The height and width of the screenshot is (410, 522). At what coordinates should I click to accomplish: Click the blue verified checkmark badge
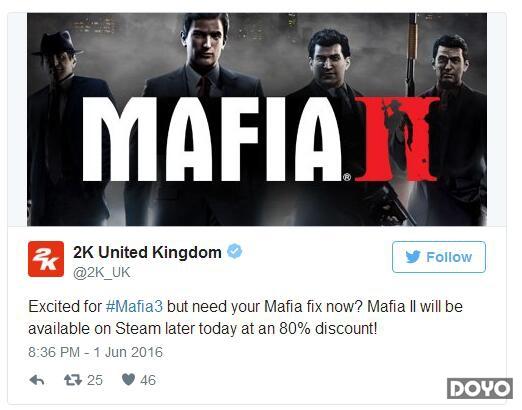(235, 251)
